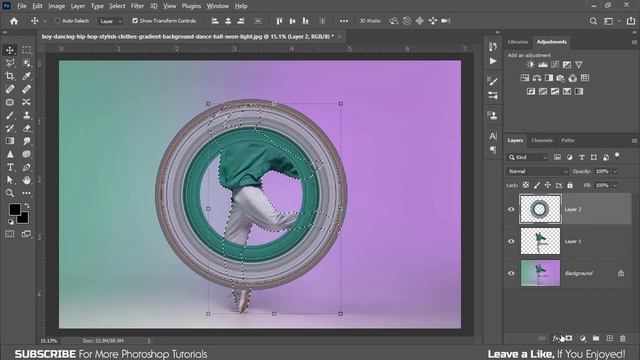
Task: Open the Layers panel flyout menu
Action: pyautogui.click(x=634, y=140)
